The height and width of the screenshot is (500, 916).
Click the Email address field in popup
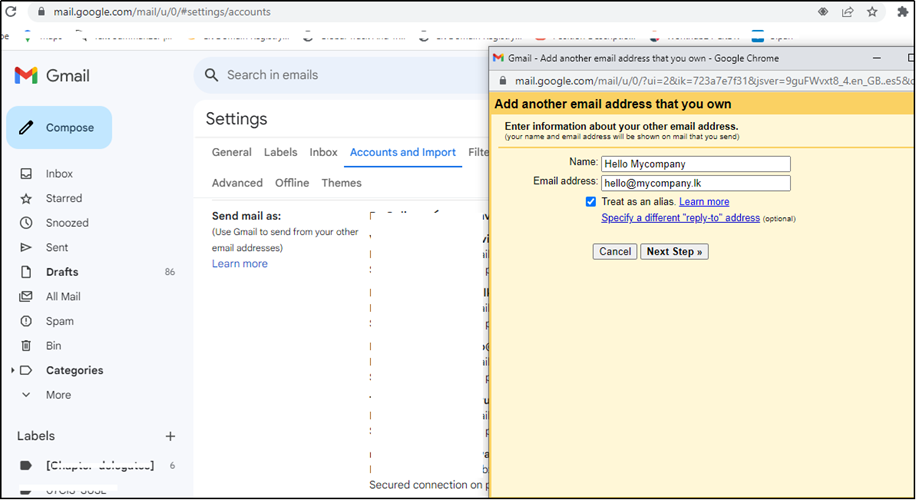pos(696,183)
